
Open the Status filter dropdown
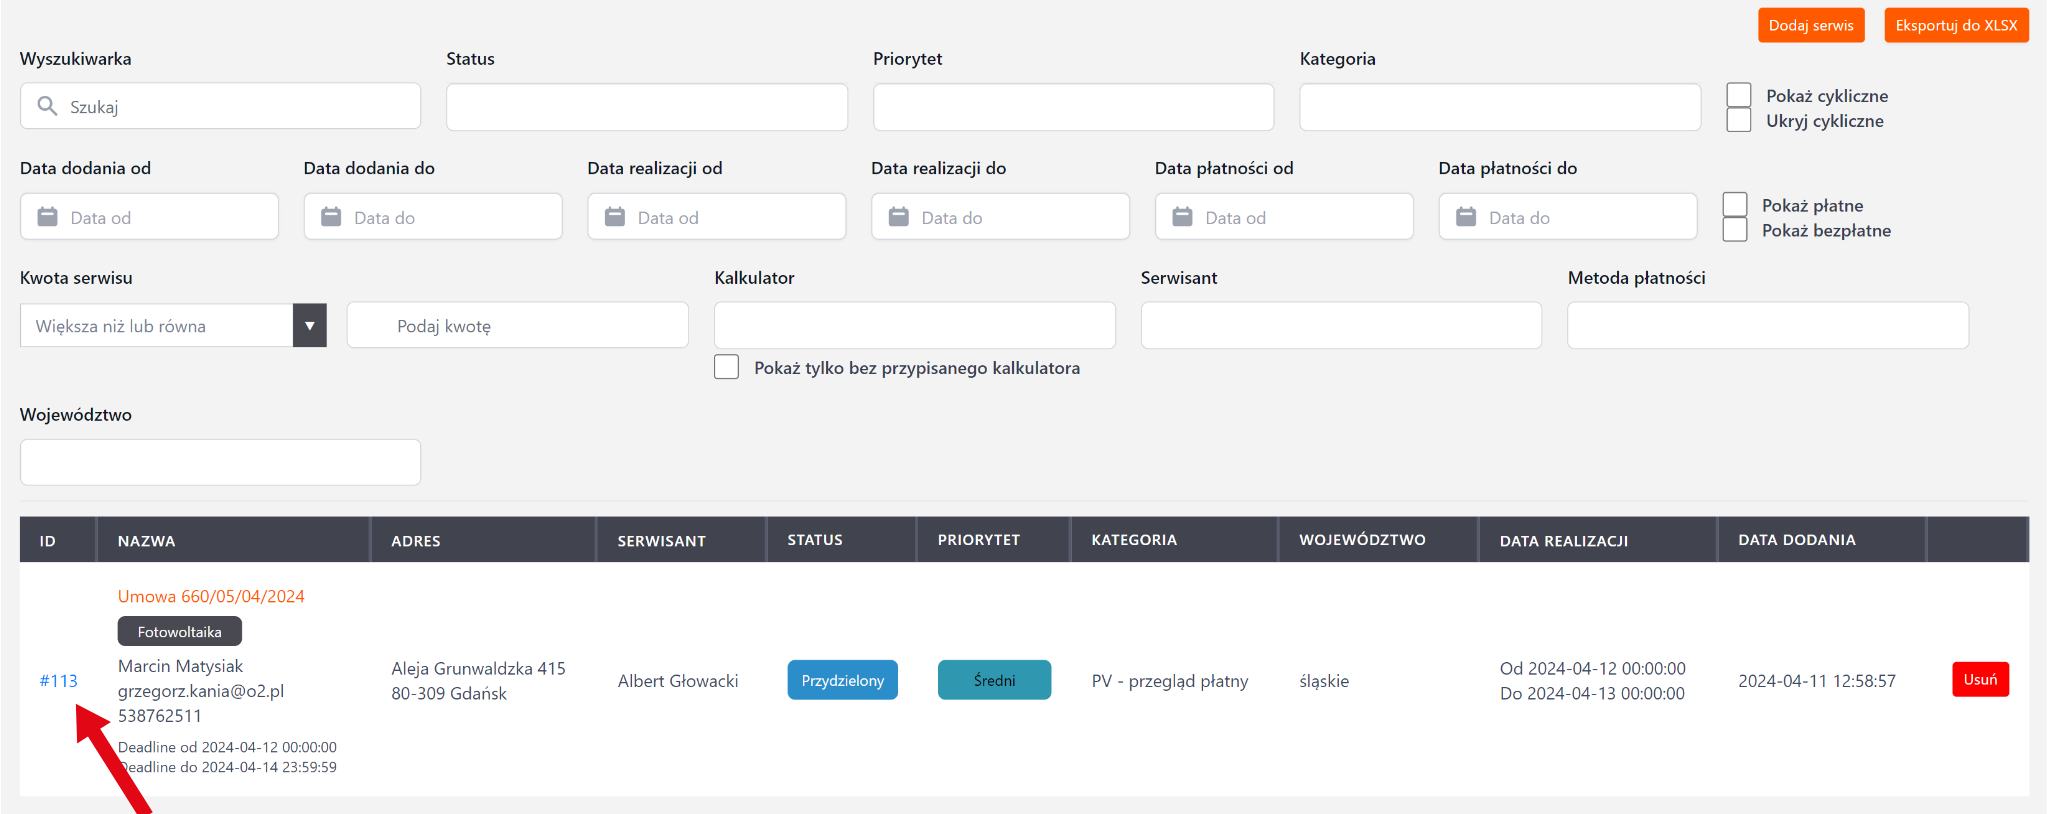647,107
